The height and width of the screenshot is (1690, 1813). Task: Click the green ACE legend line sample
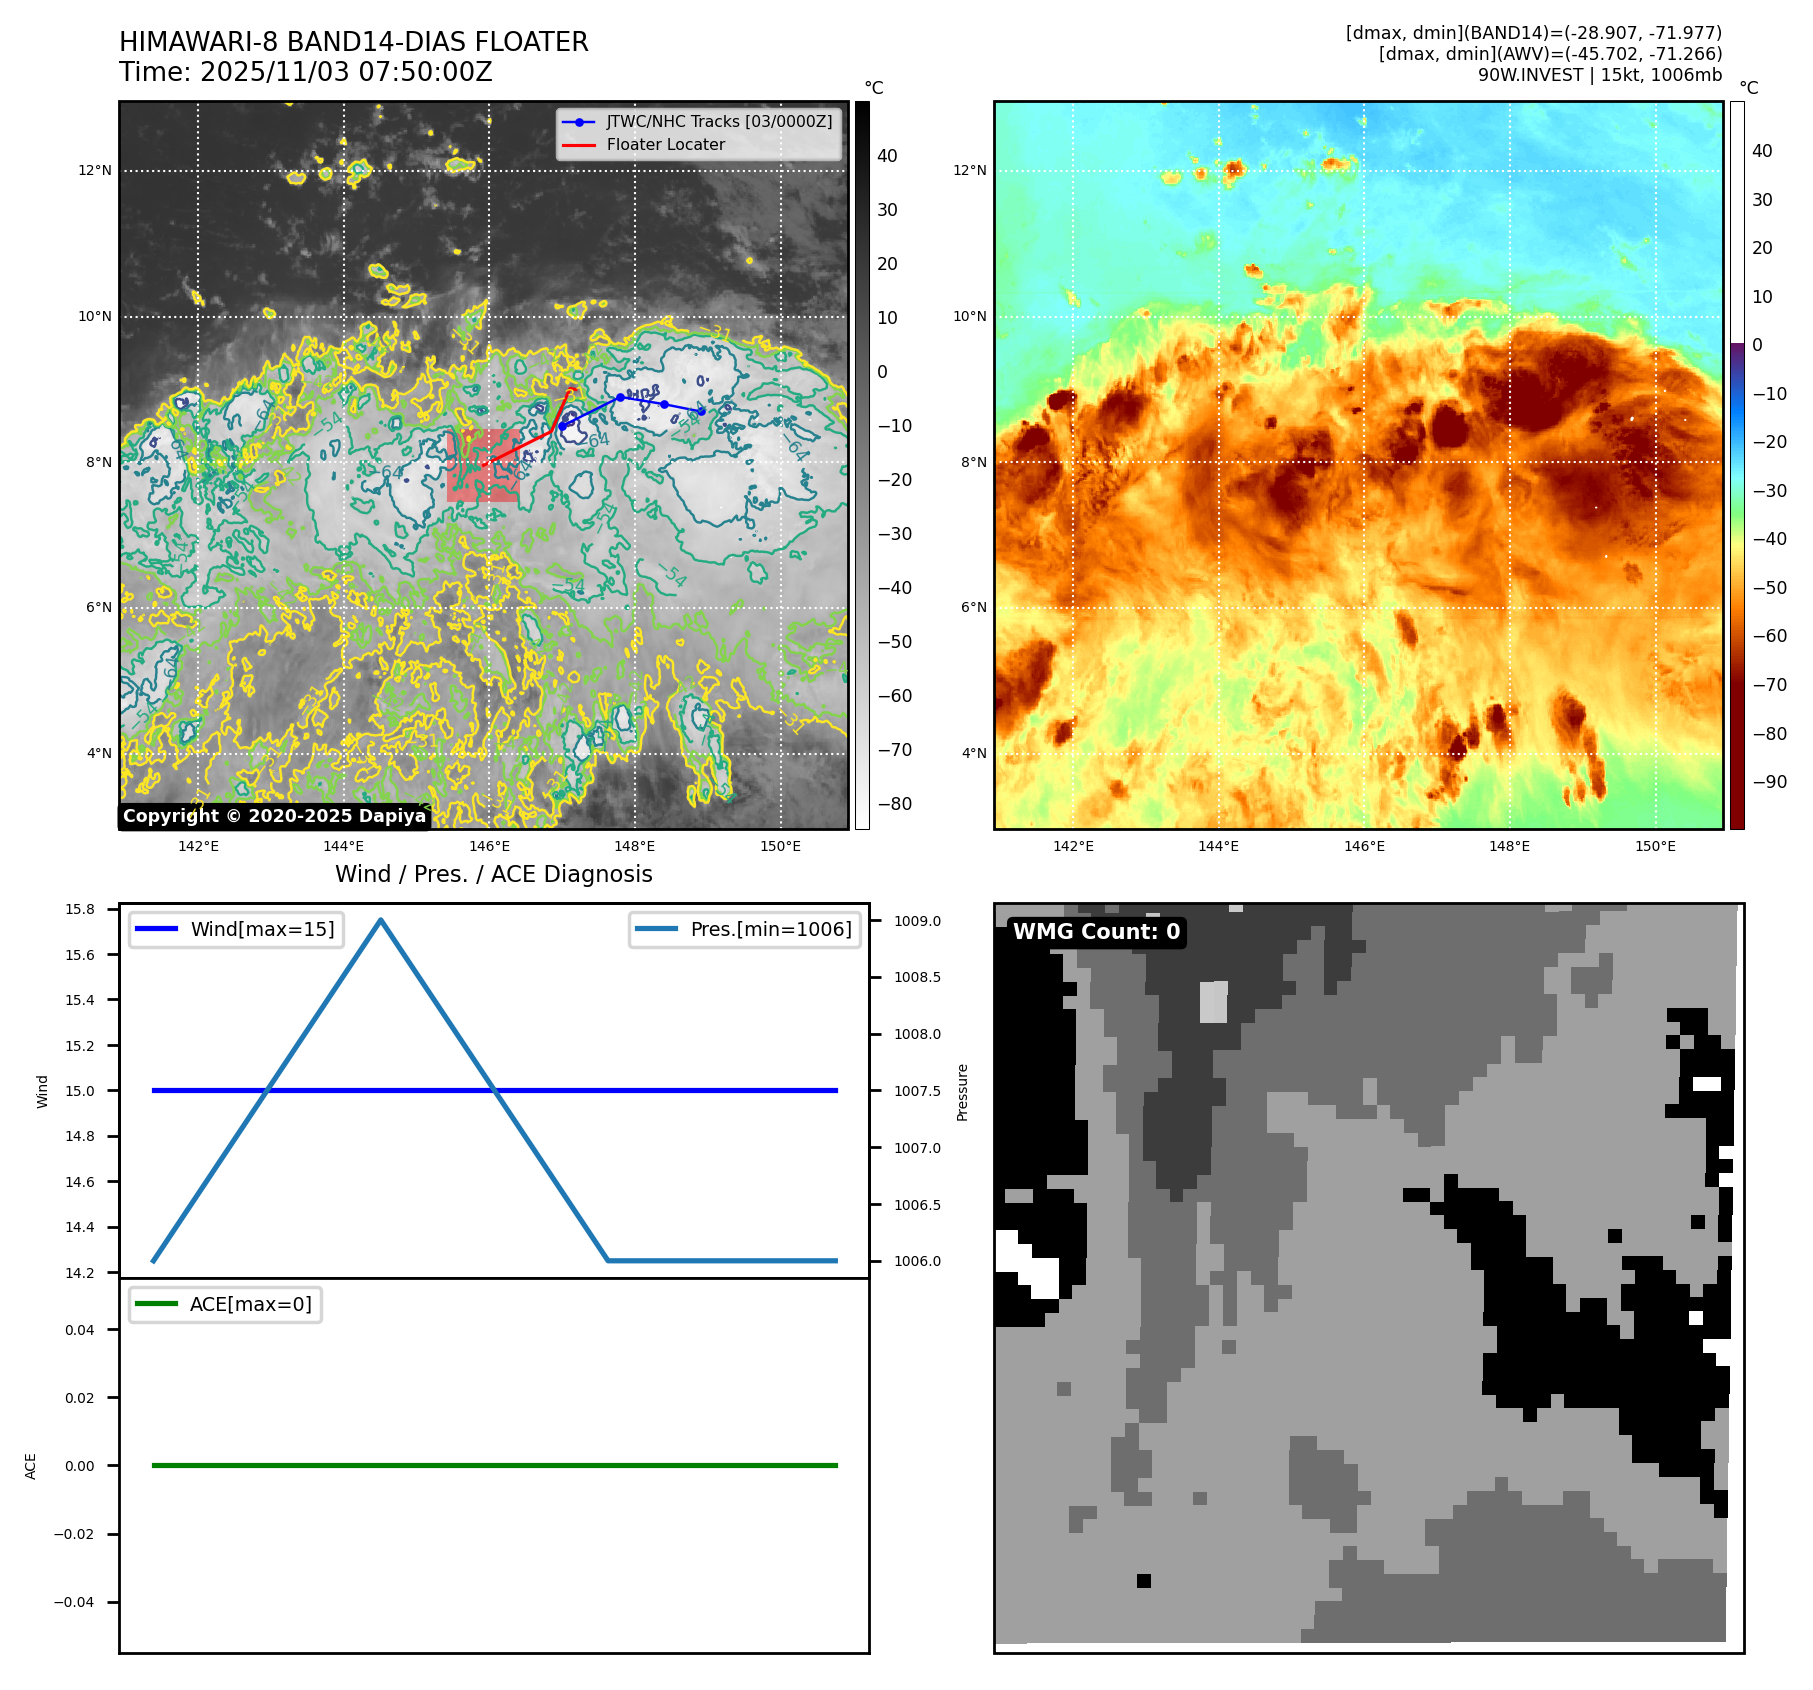click(x=156, y=1304)
